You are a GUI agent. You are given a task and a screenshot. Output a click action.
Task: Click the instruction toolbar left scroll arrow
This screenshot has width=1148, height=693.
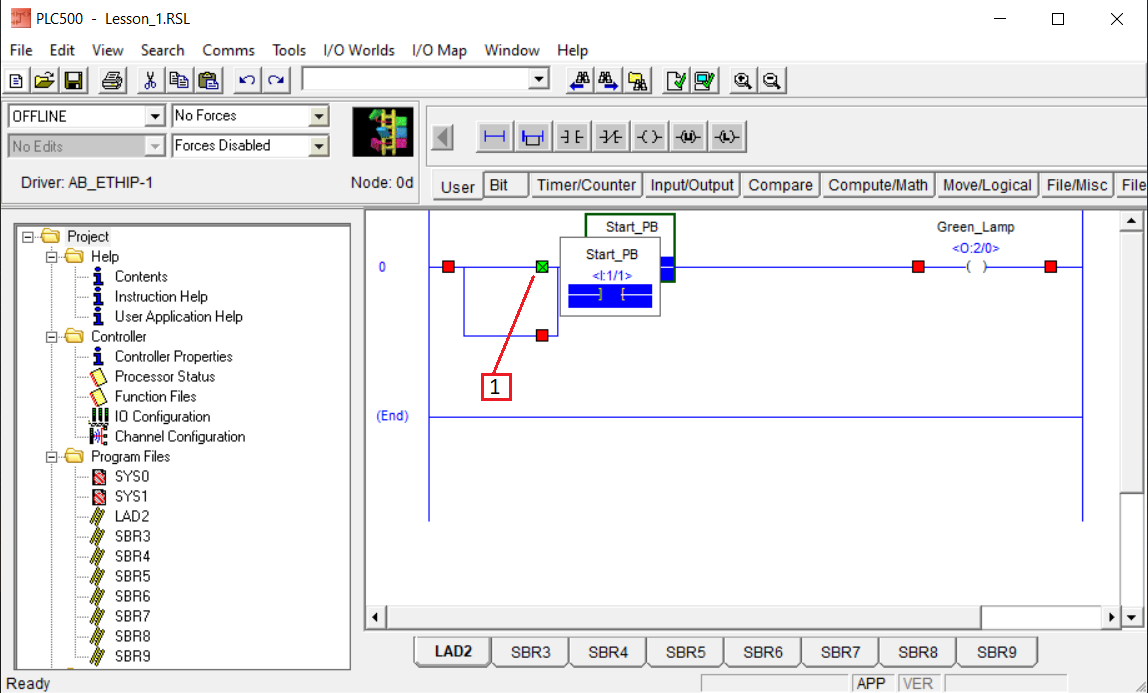click(x=442, y=137)
